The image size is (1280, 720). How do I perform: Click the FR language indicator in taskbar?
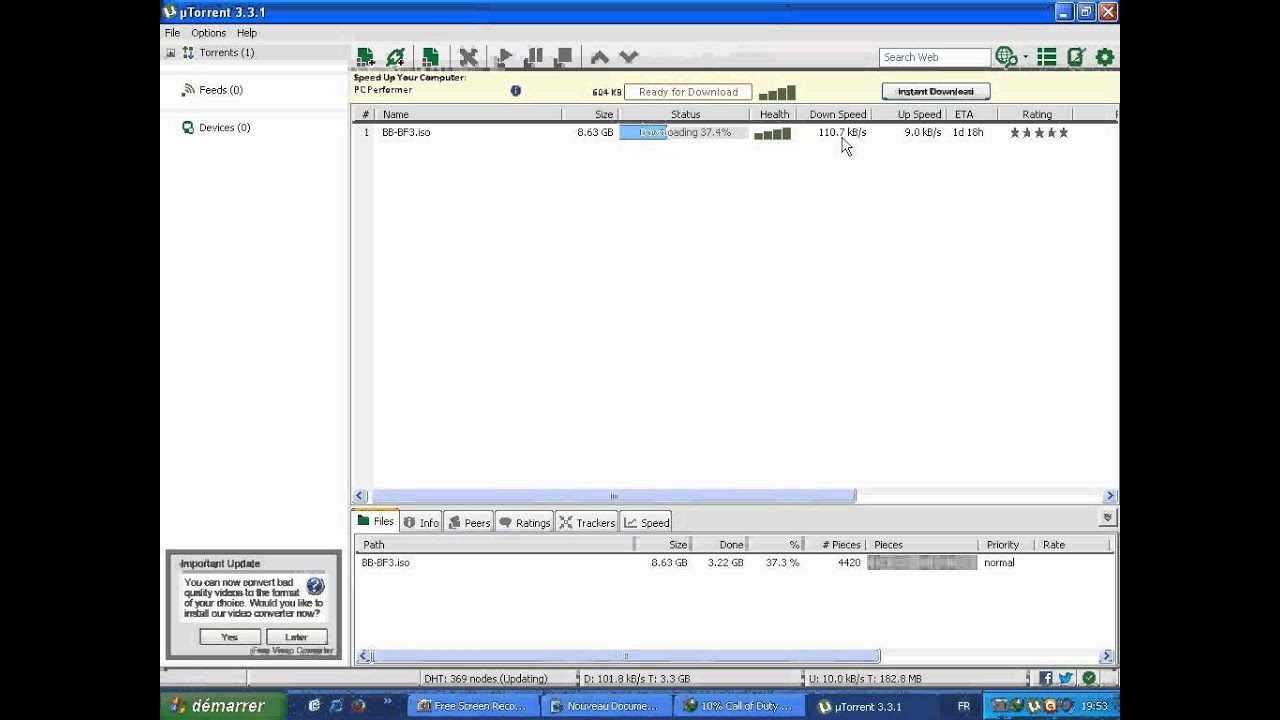[964, 706]
